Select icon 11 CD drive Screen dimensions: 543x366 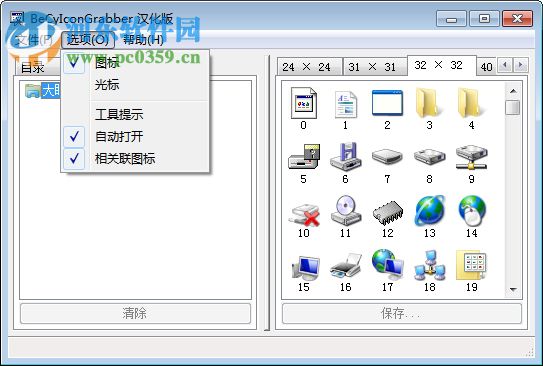[346, 210]
